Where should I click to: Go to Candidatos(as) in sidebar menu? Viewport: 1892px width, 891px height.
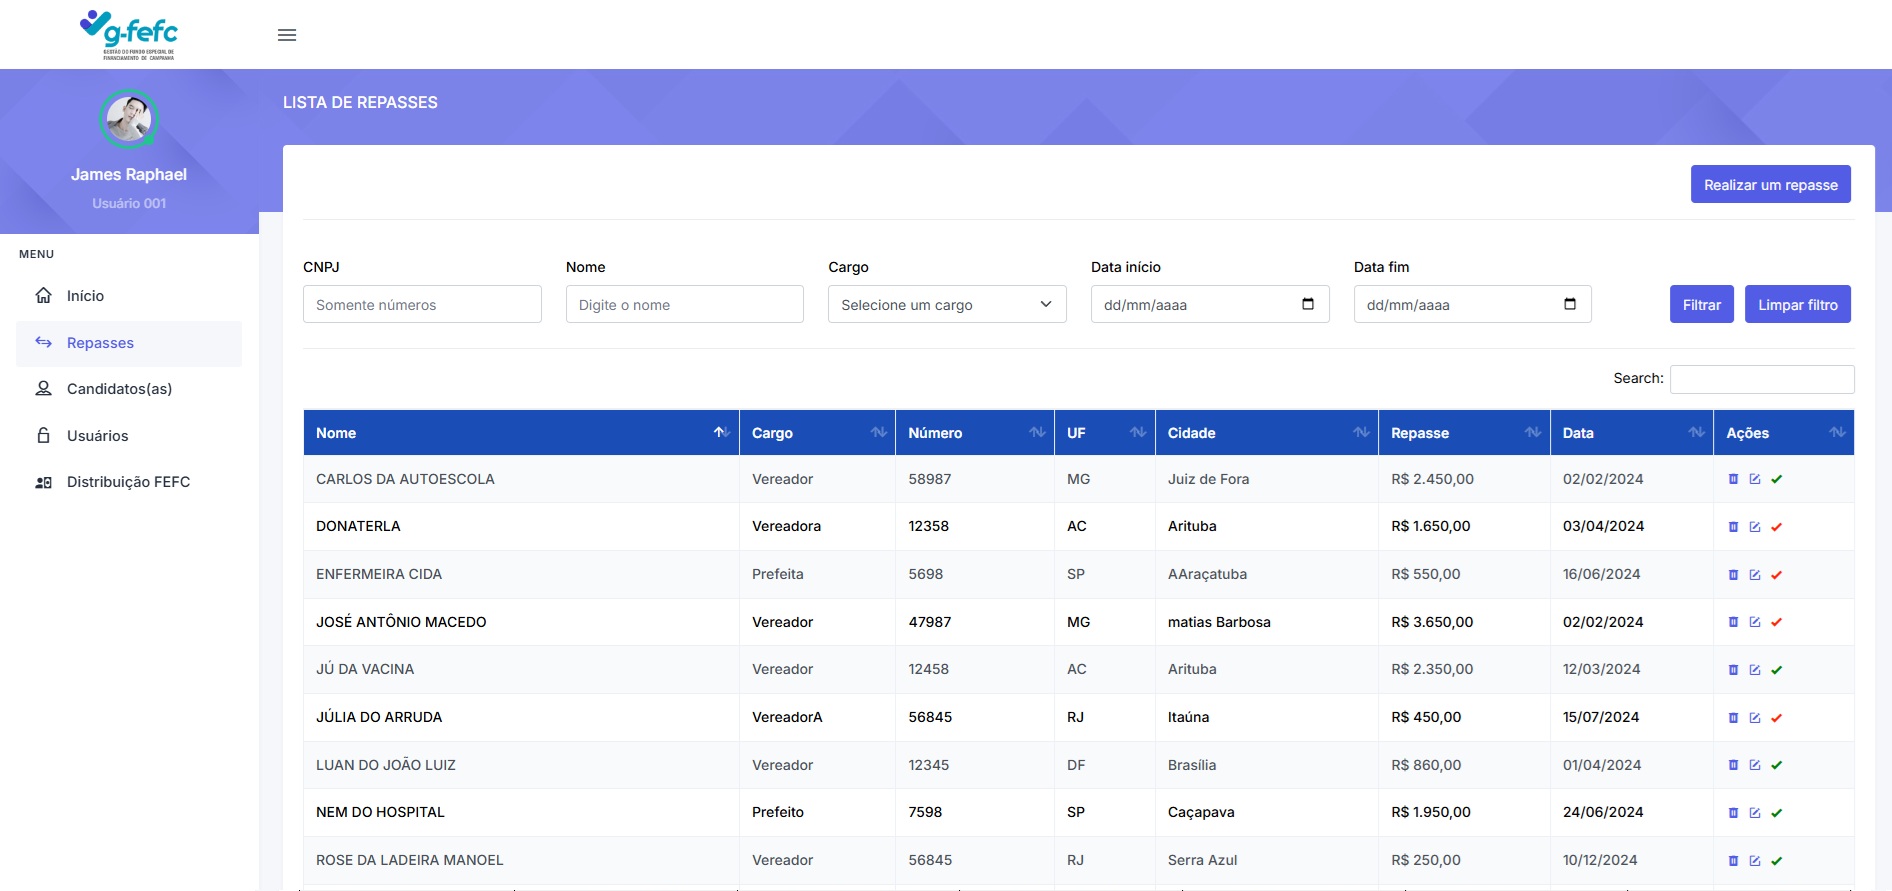coord(119,389)
